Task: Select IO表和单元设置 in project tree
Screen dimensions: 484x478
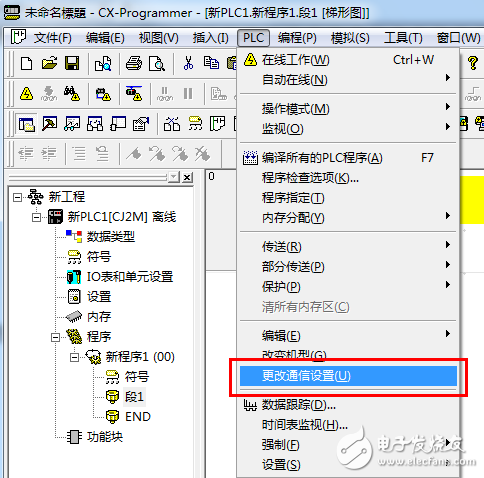Action: tap(130, 277)
